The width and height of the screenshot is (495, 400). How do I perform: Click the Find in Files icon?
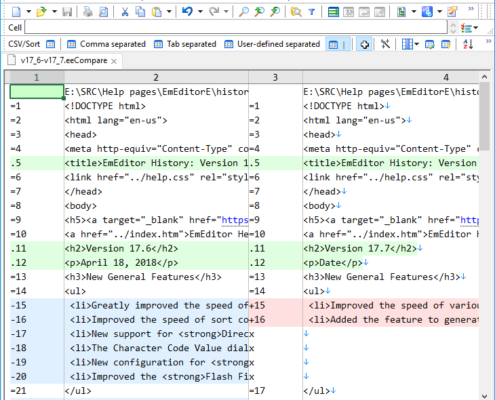point(296,12)
